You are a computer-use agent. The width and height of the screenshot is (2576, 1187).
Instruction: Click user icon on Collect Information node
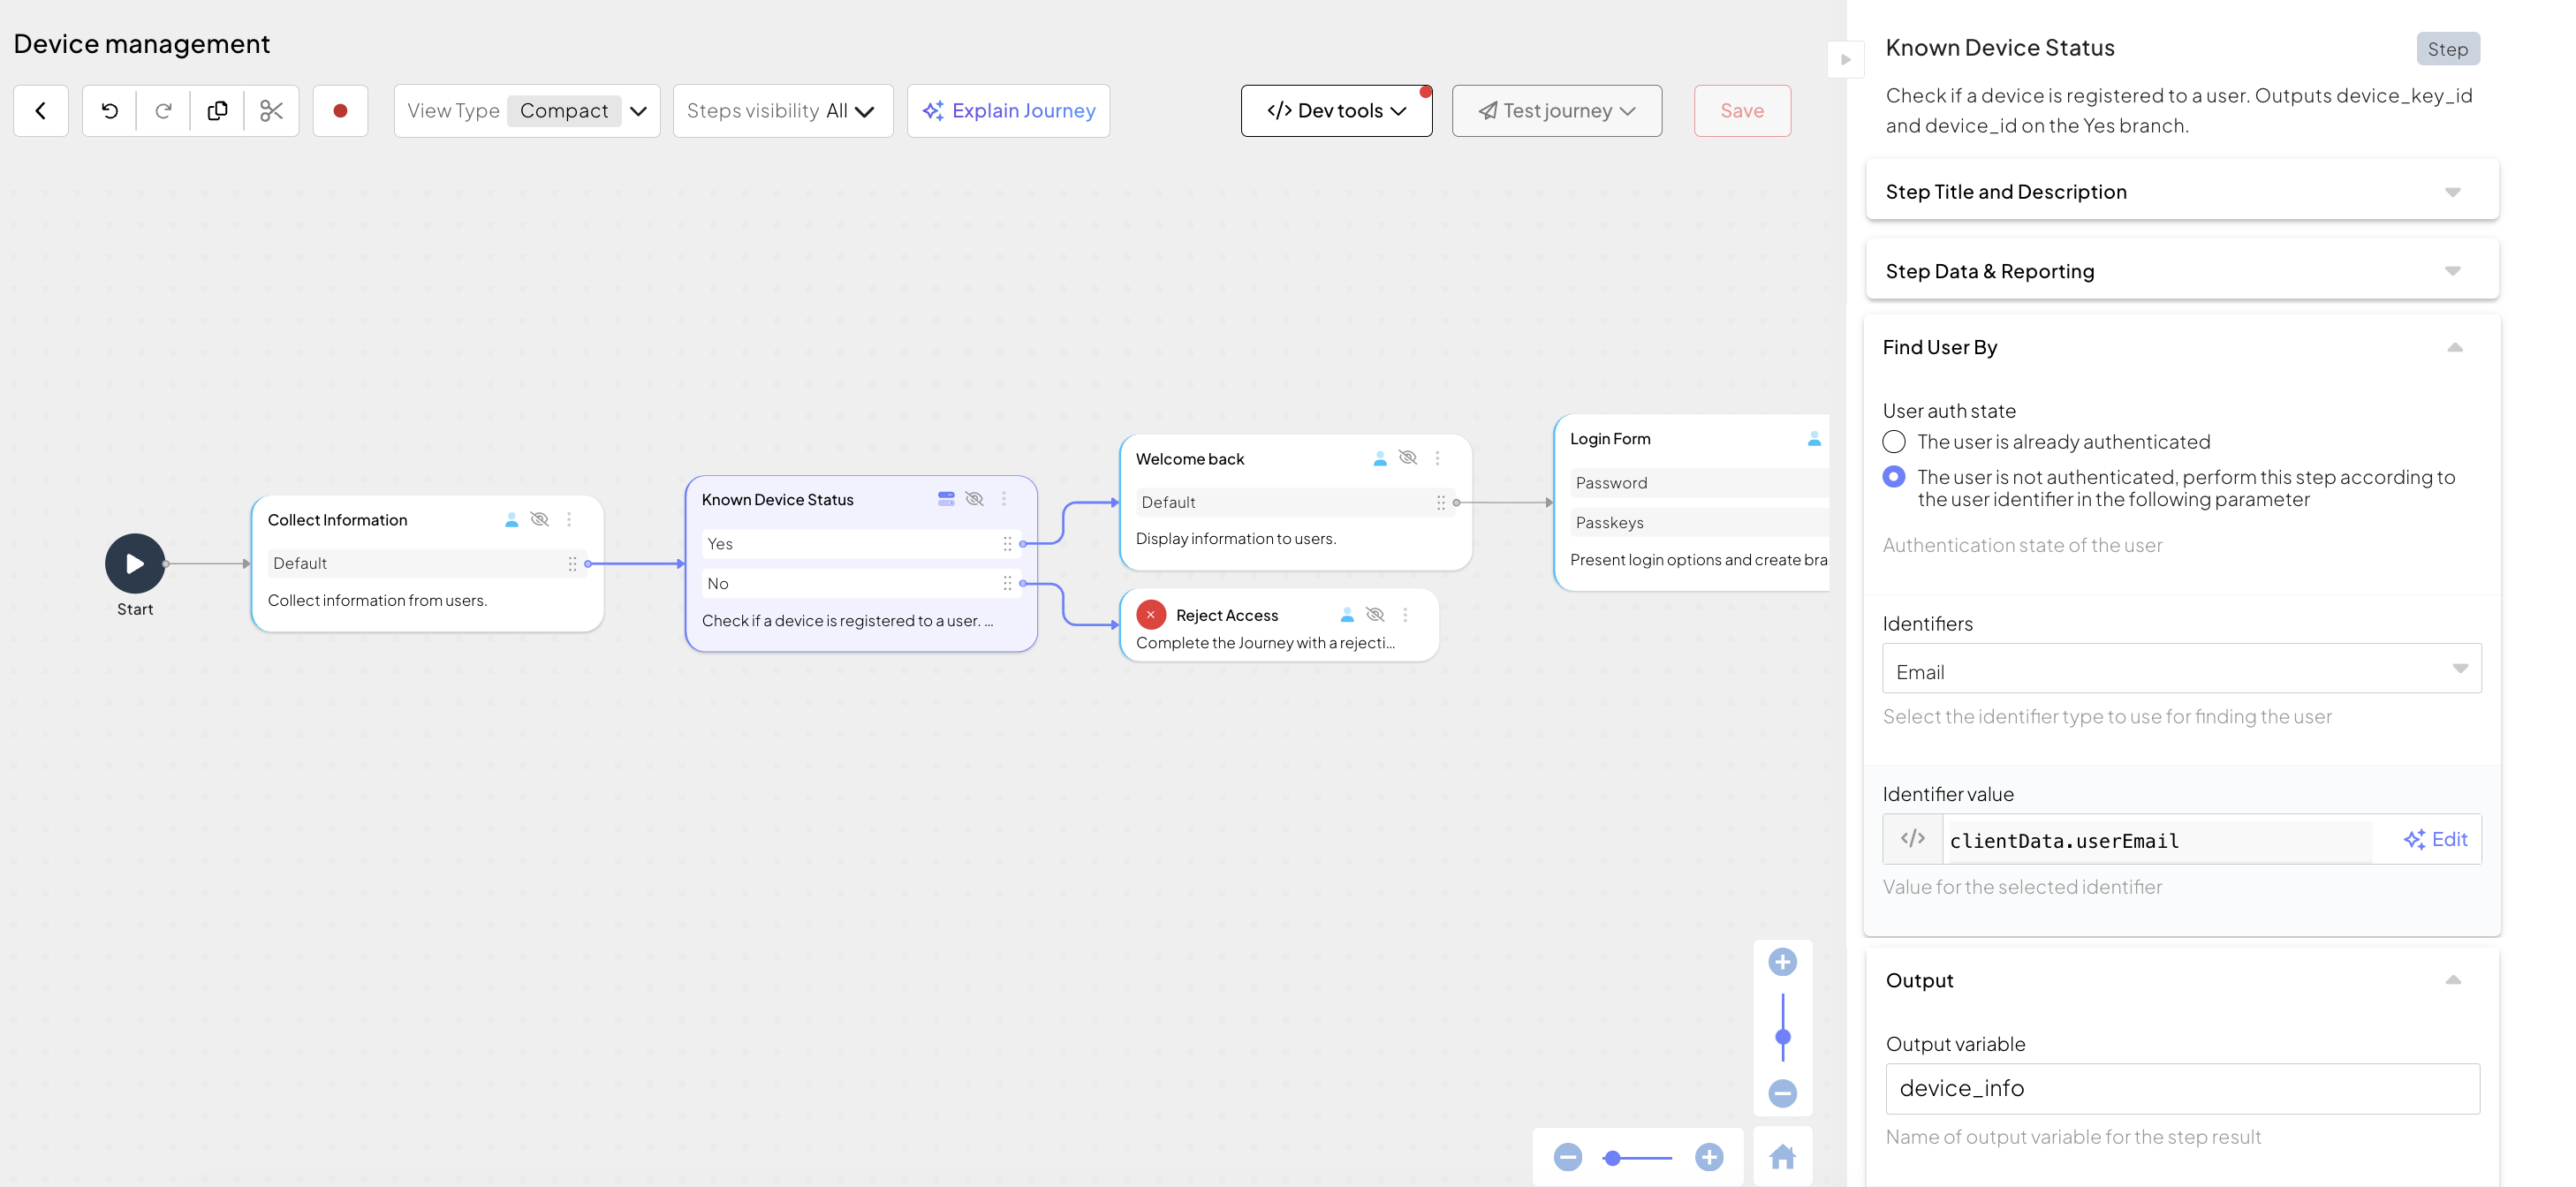511,519
